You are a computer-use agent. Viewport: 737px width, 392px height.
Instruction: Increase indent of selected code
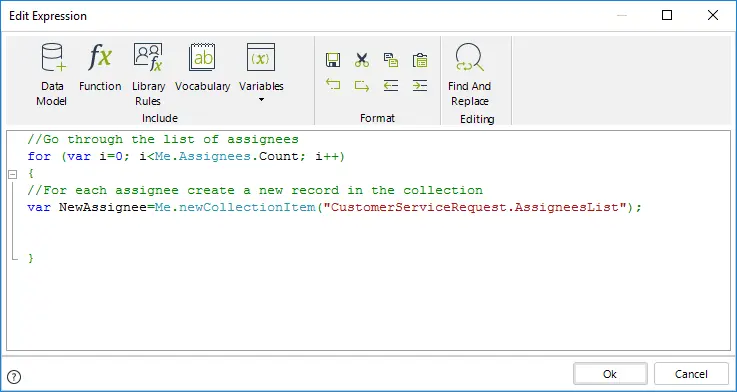point(420,85)
